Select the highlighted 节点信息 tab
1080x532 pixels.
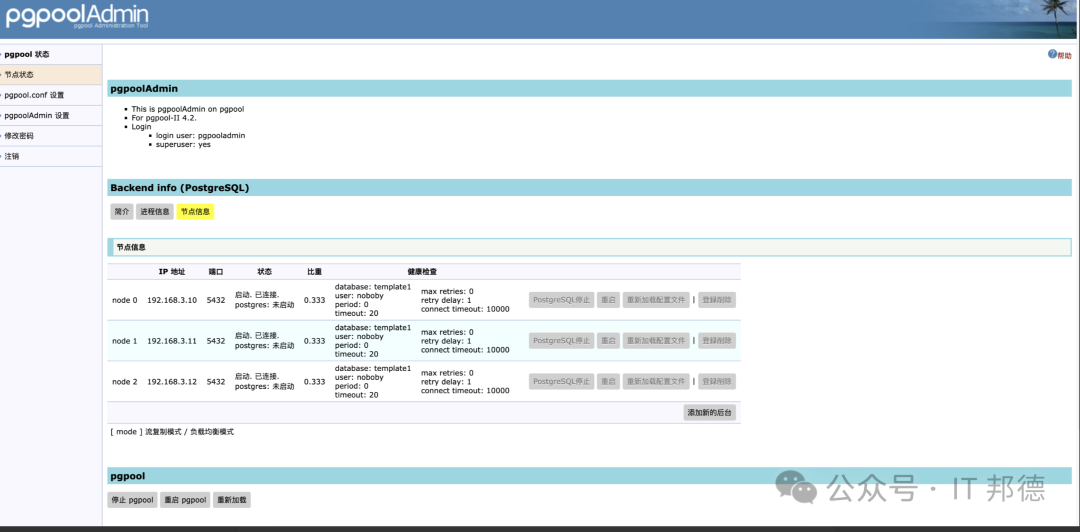pos(196,212)
